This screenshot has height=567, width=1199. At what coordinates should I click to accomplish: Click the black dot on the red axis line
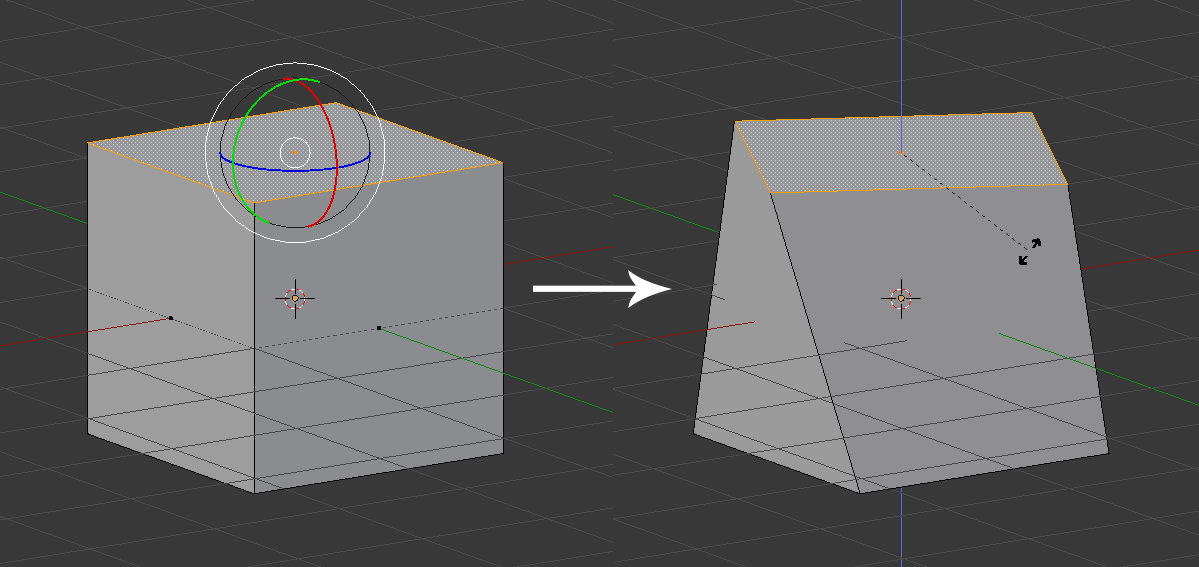coord(171,318)
